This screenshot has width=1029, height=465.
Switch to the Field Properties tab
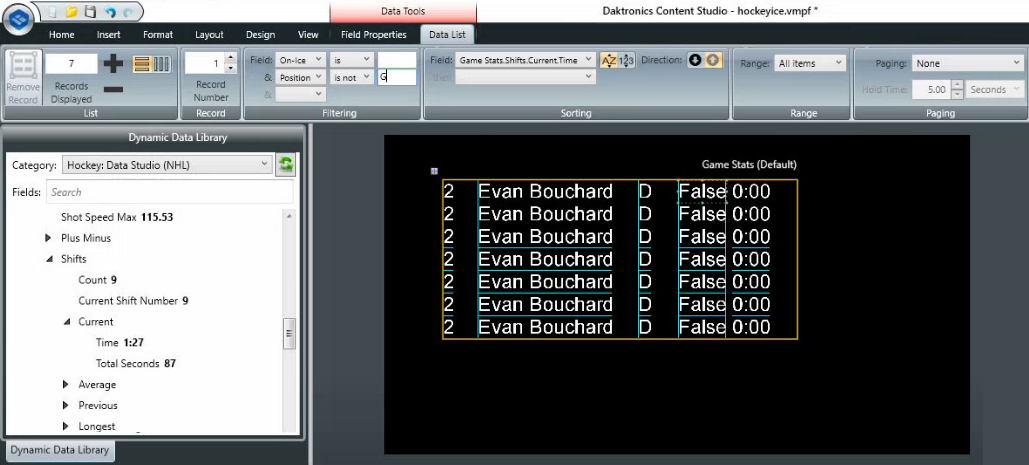(374, 34)
